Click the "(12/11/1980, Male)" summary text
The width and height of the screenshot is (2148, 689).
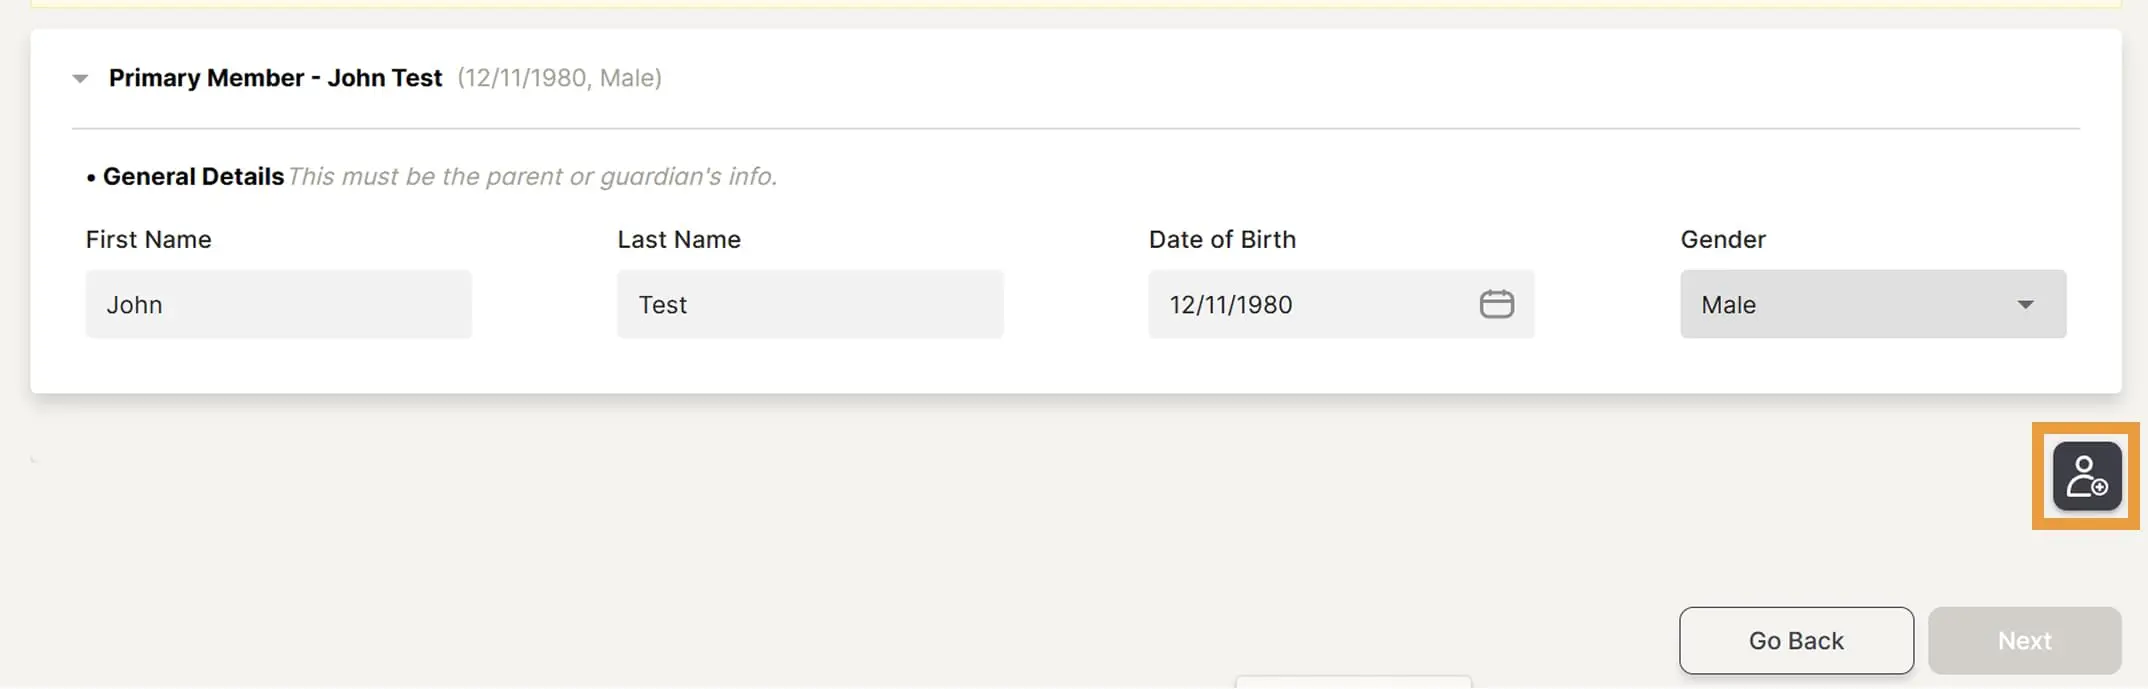tap(559, 78)
